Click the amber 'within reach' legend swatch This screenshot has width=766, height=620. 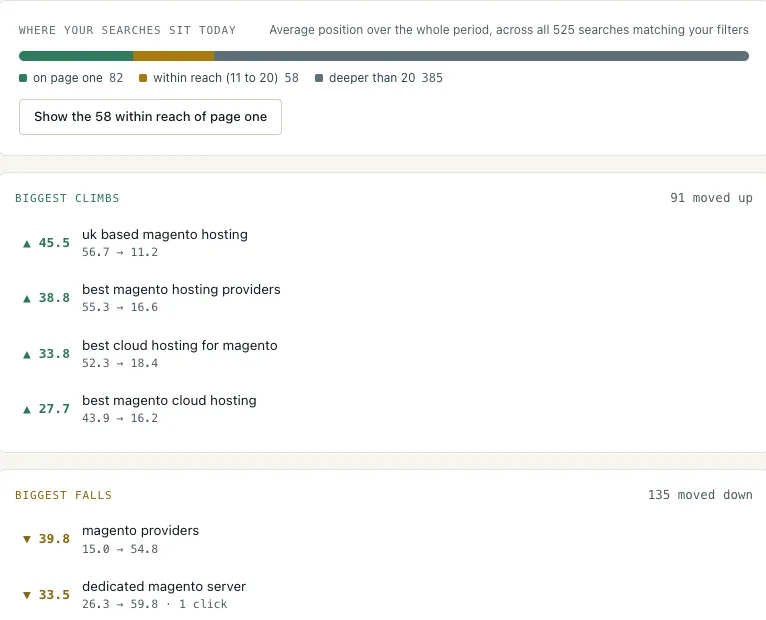pos(143,78)
